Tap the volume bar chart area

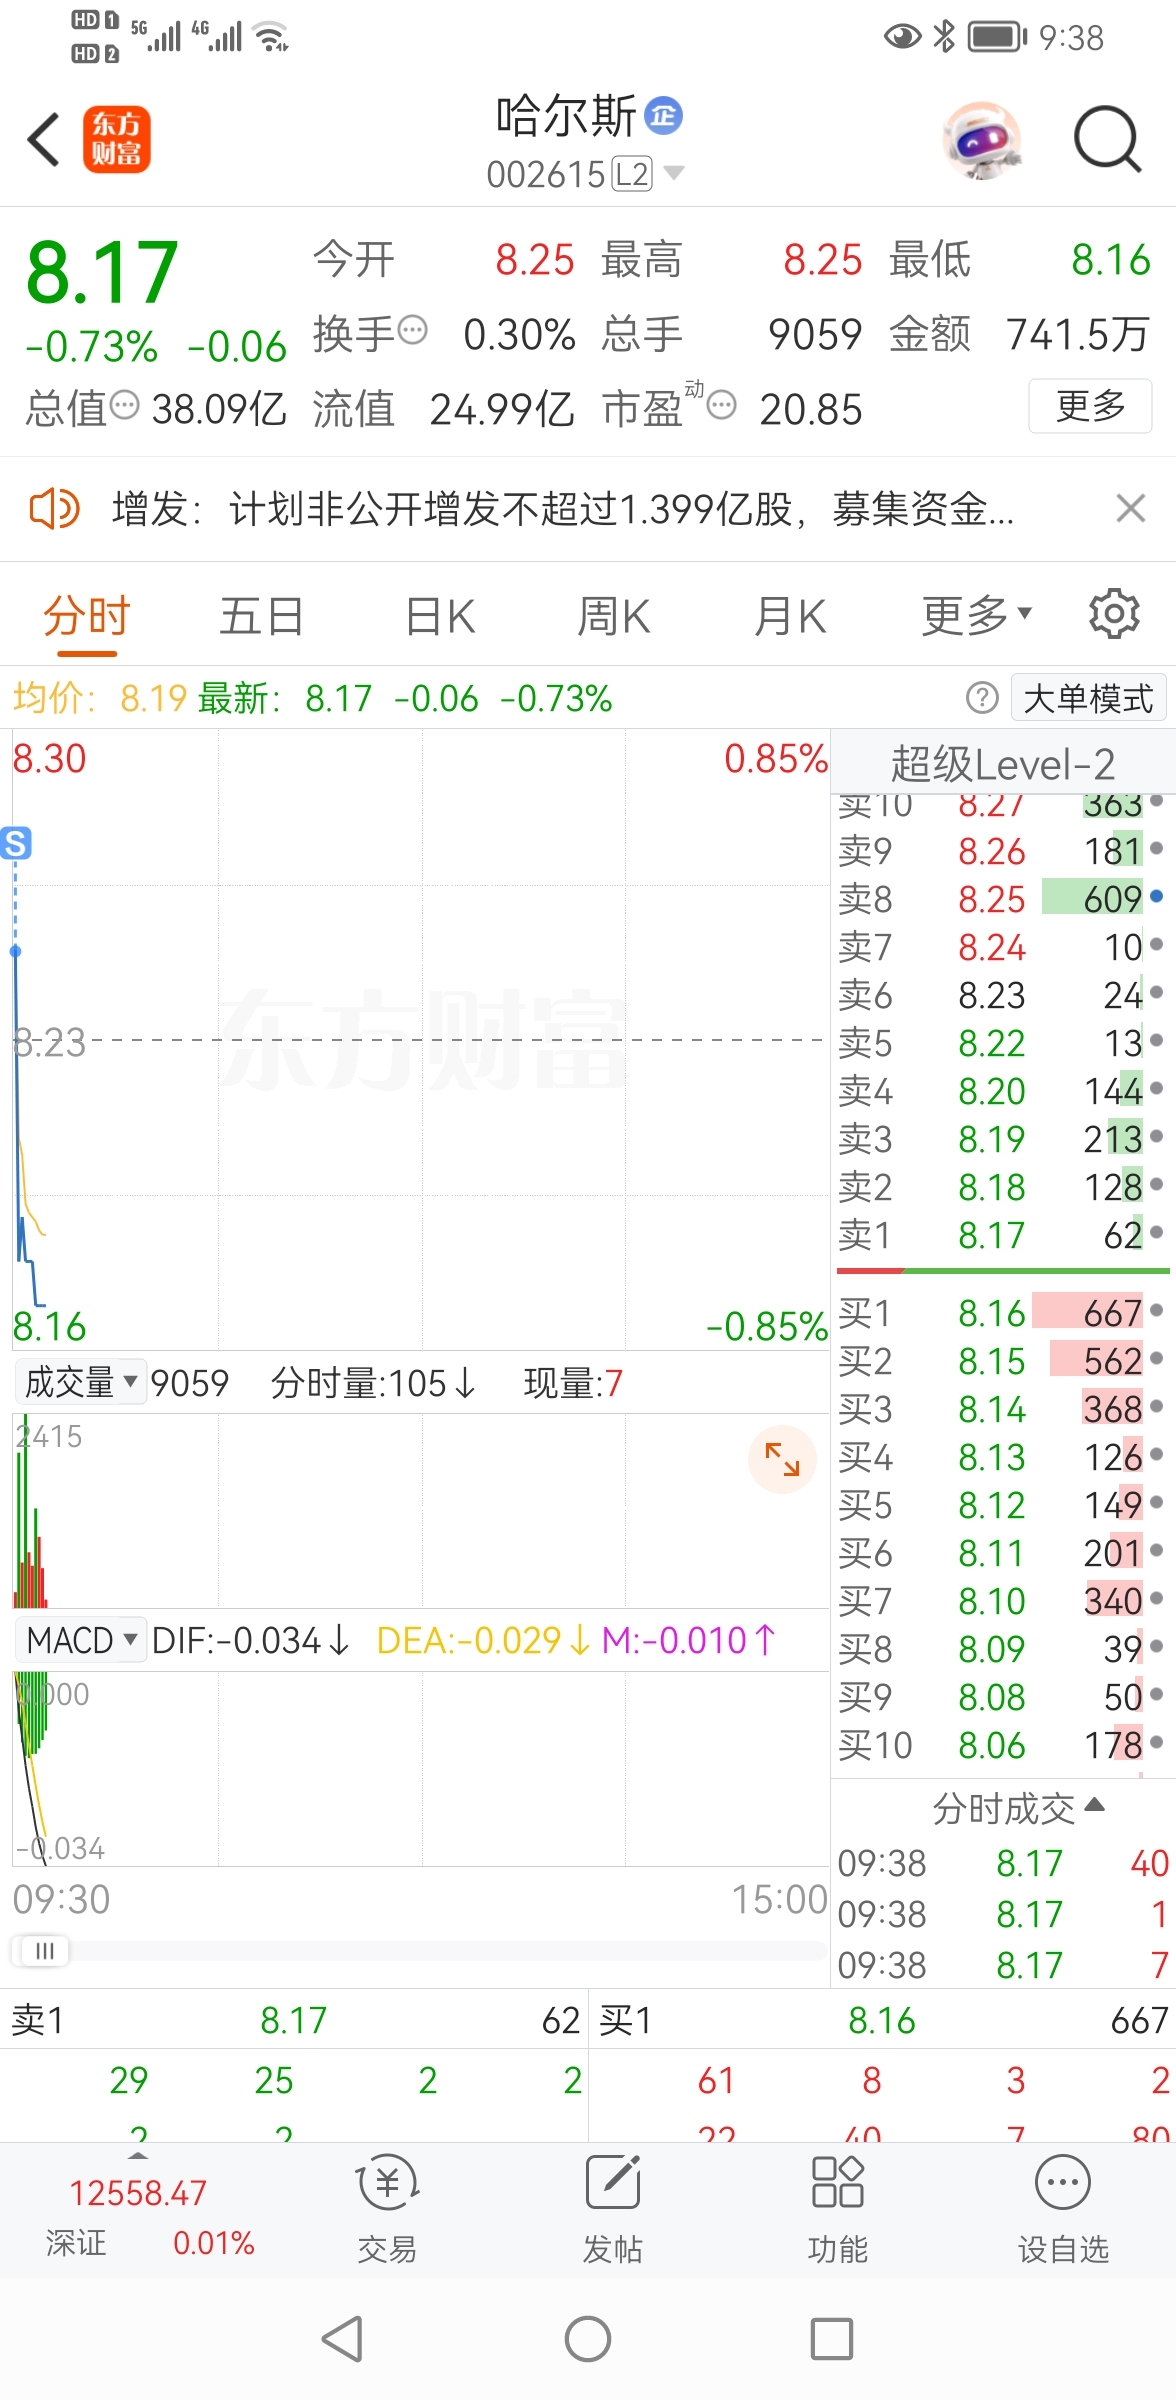pyautogui.click(x=420, y=1510)
